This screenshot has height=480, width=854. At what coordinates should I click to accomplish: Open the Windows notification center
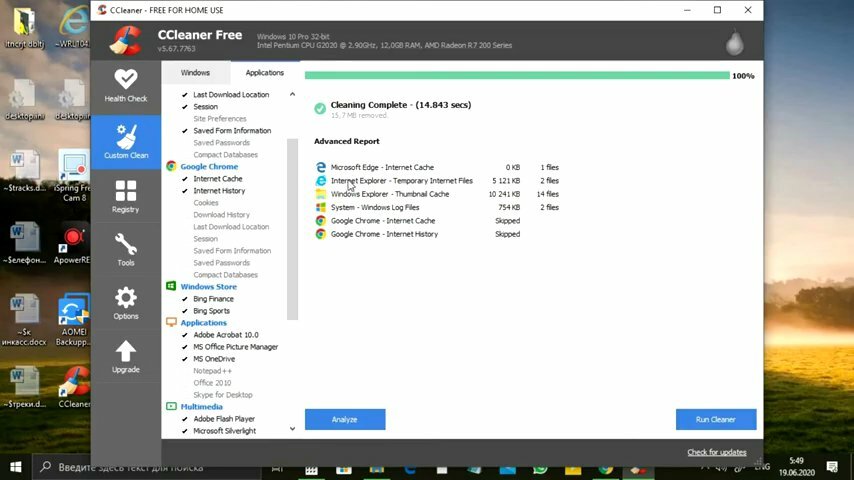(832, 467)
